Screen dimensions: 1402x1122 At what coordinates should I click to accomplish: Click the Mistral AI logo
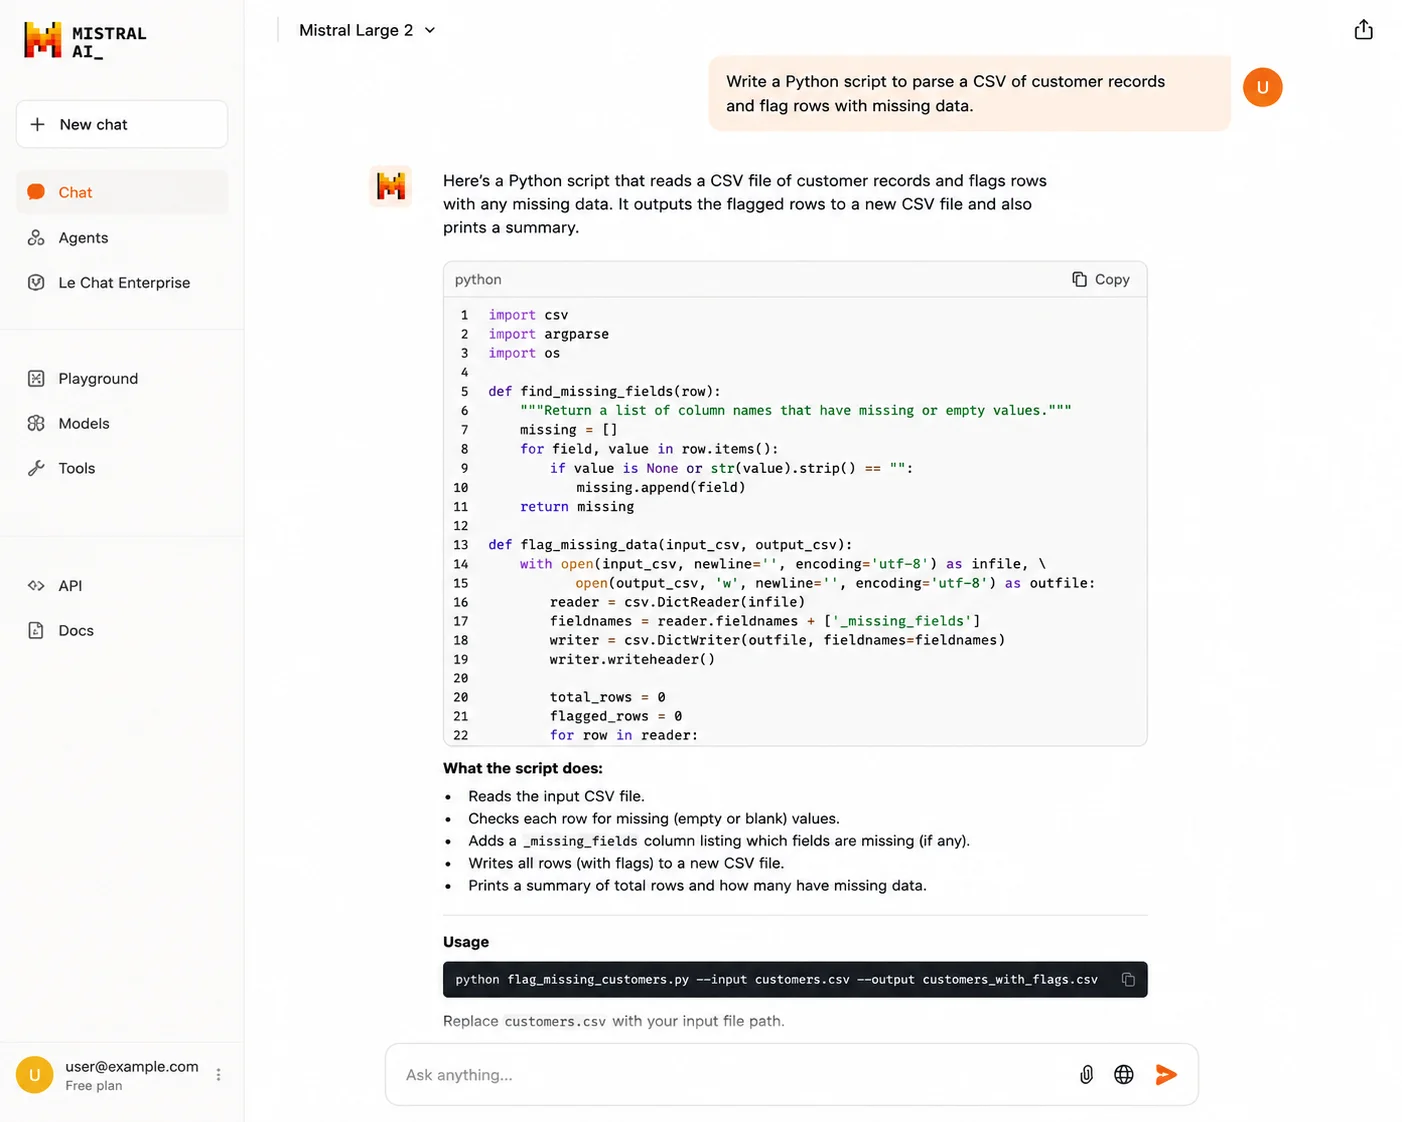point(85,40)
